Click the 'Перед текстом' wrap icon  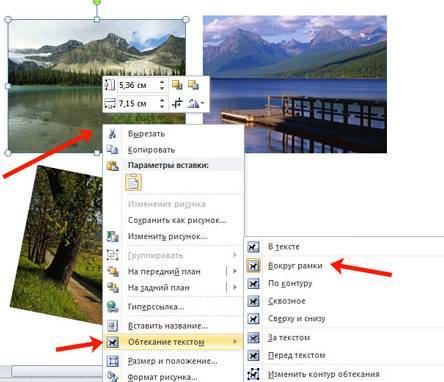click(x=253, y=355)
